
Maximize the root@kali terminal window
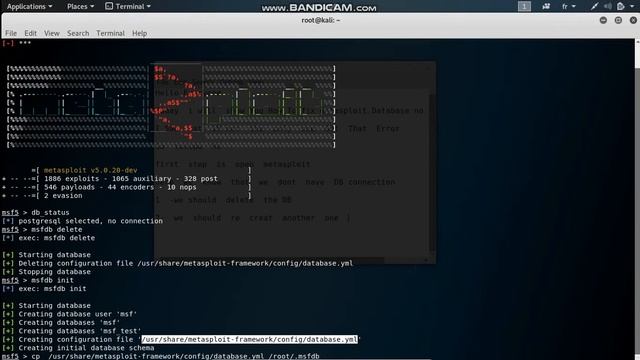coord(618,20)
